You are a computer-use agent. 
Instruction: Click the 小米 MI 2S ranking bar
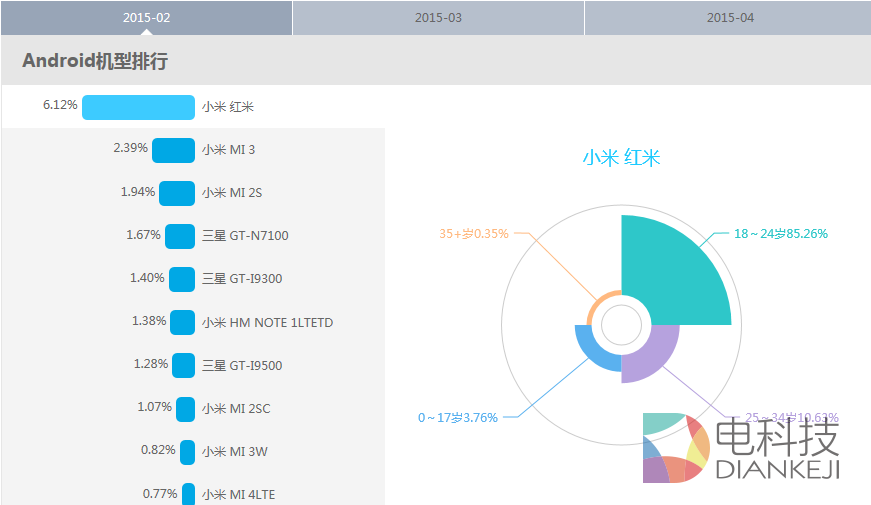(x=177, y=193)
